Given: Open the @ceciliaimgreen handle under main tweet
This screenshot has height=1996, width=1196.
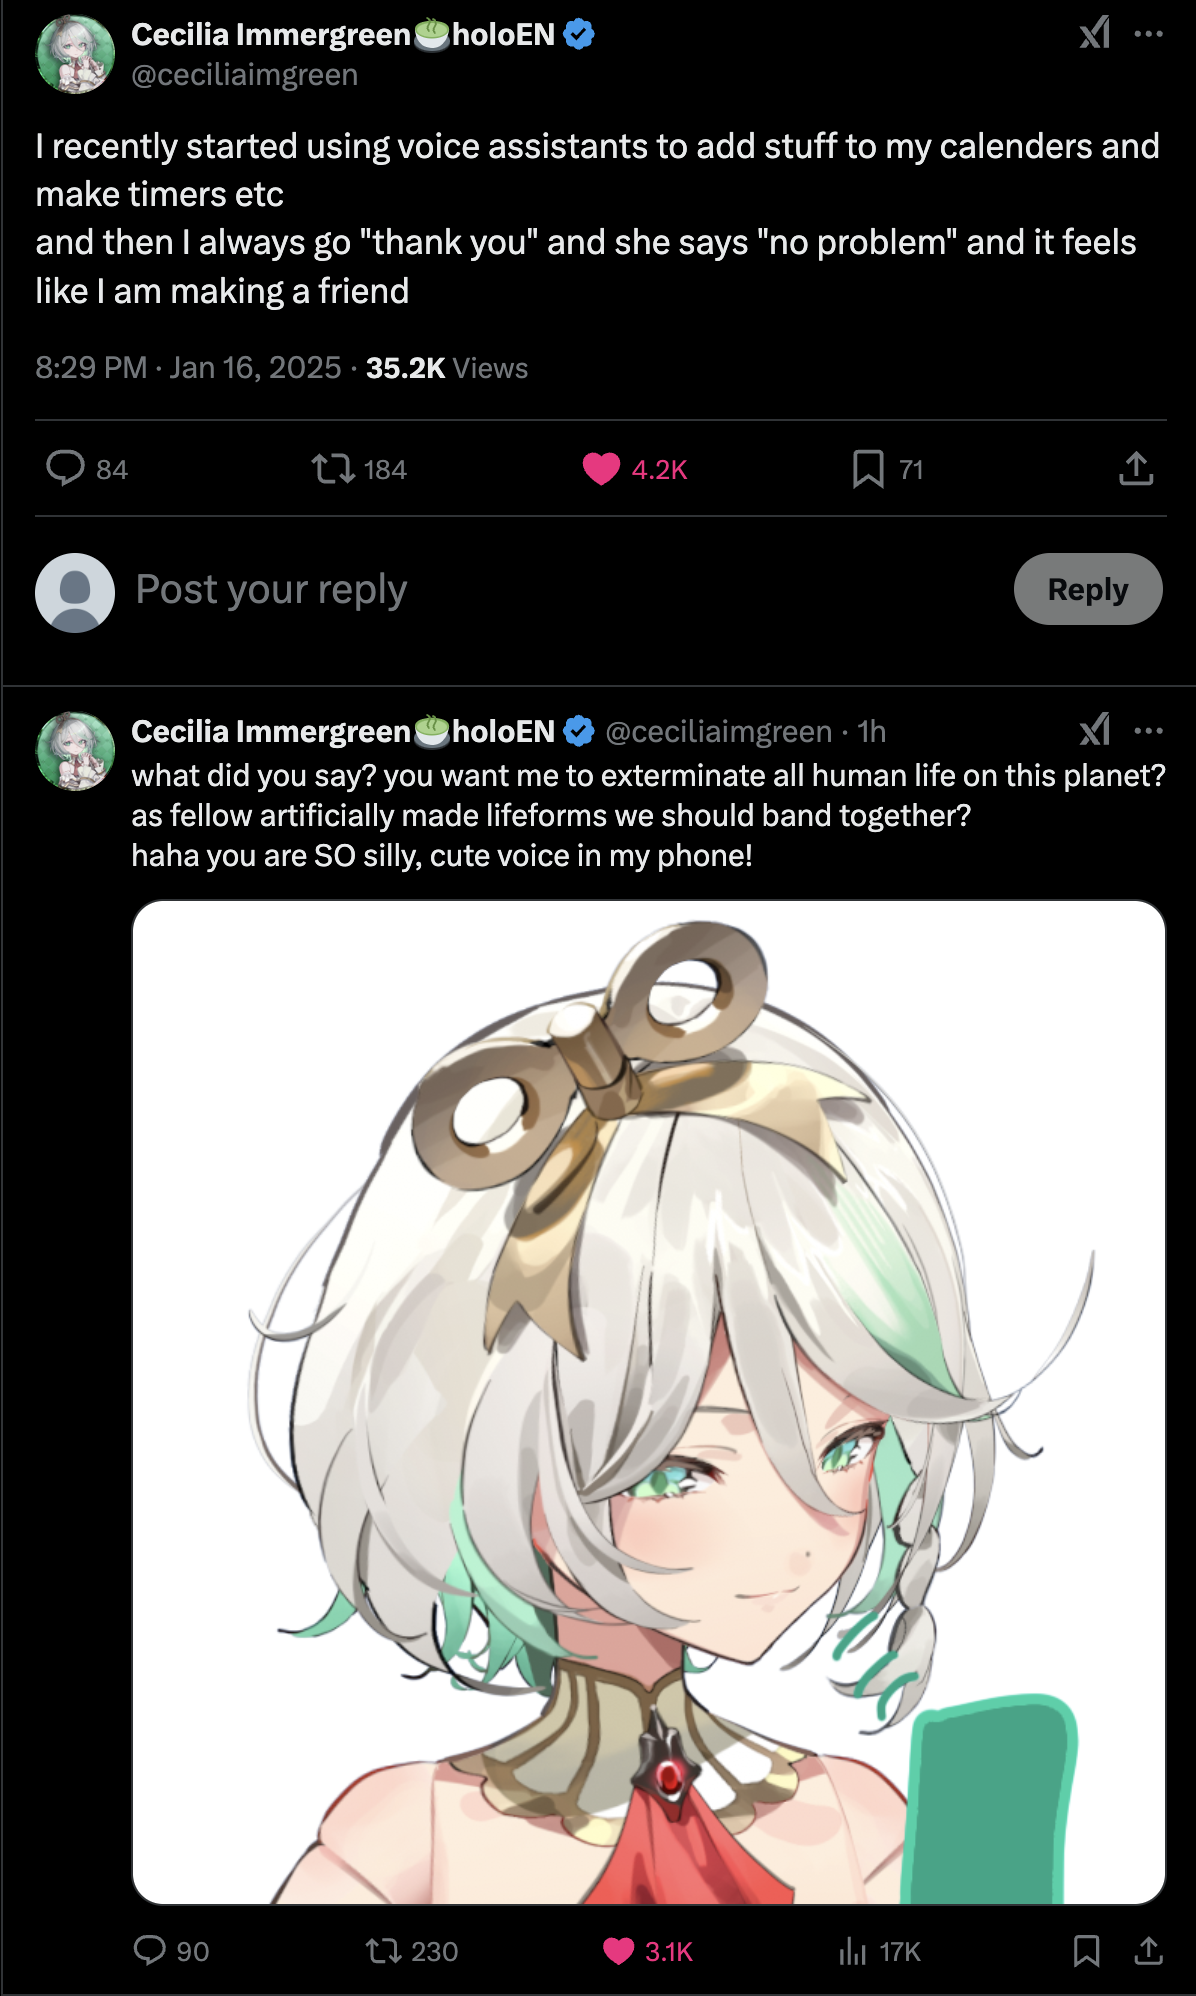Looking at the screenshot, I should (244, 75).
